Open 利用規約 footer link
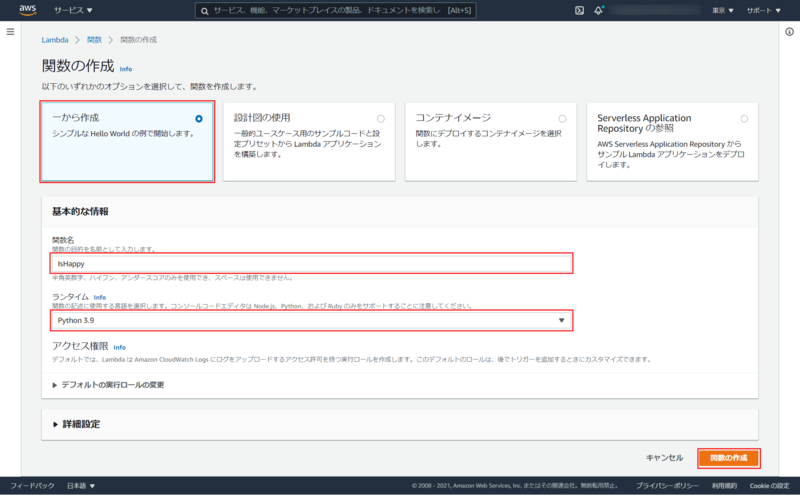This screenshot has height=495, width=800. tap(724, 486)
